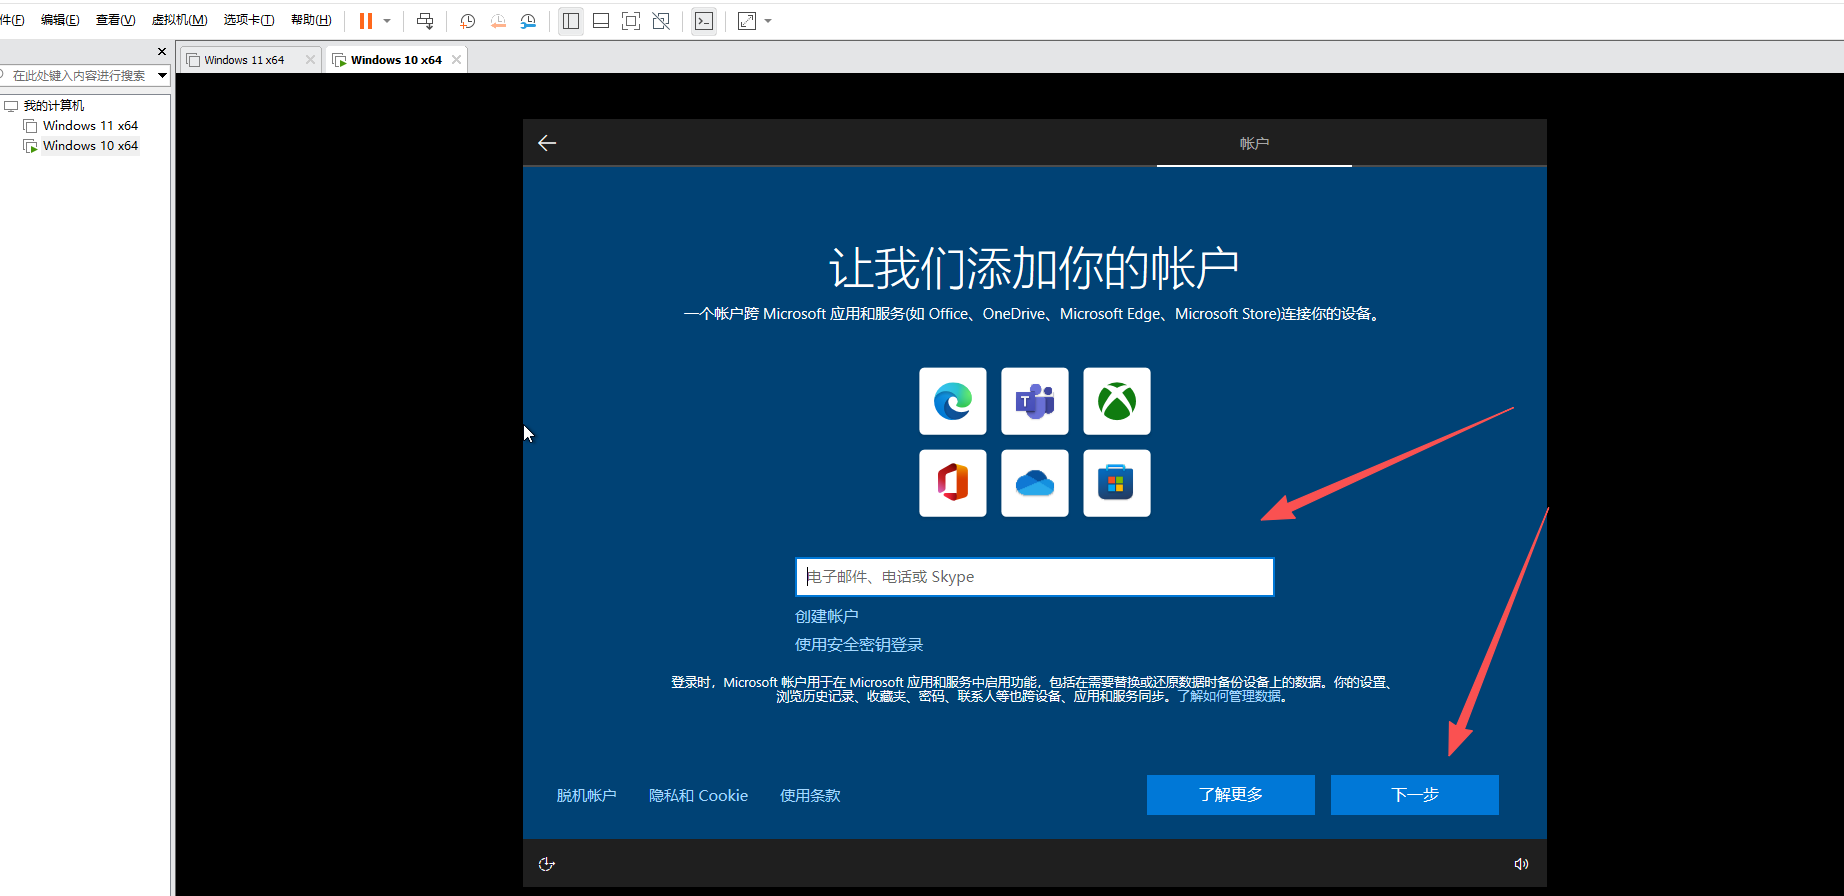Take a snapshot of this virtual machine

[x=467, y=21]
